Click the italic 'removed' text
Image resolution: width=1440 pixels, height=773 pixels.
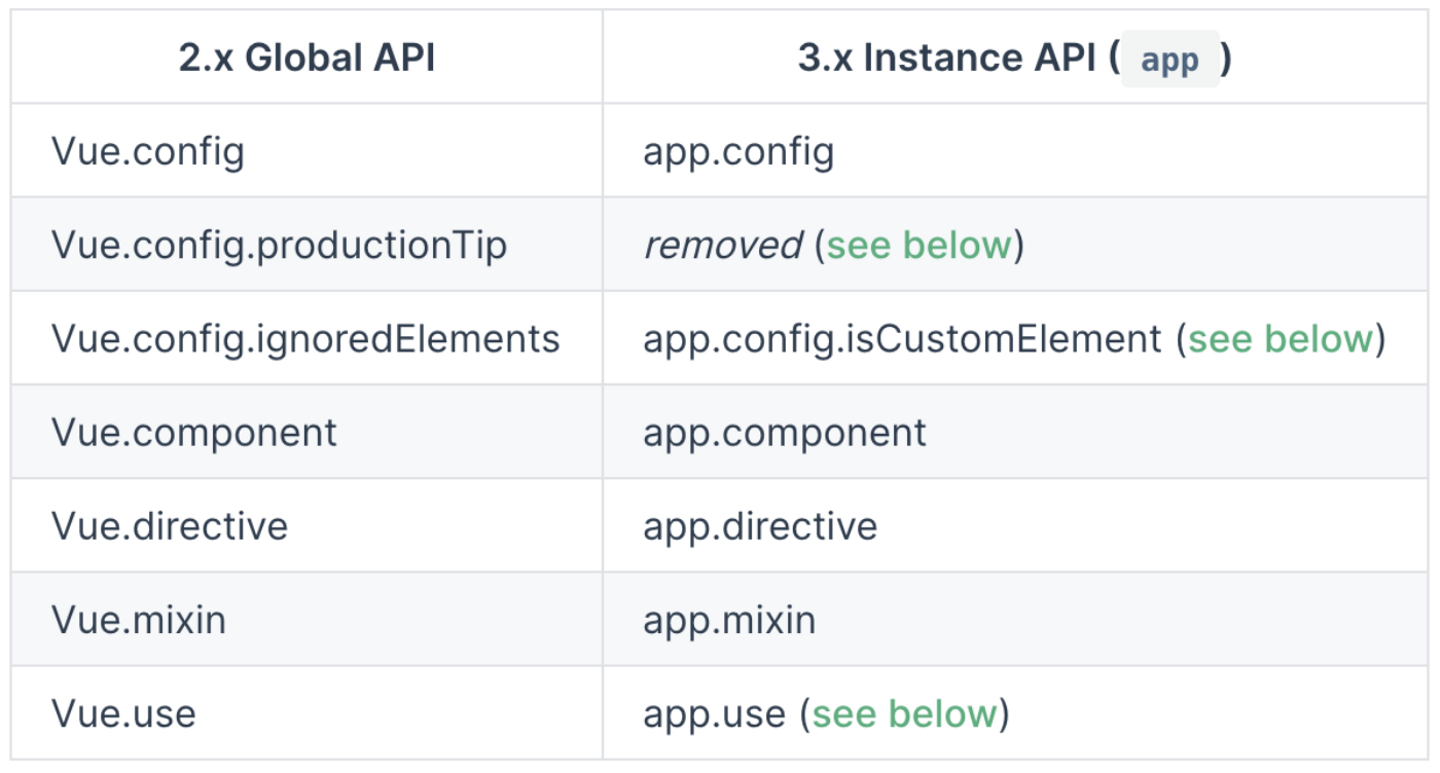(x=722, y=245)
